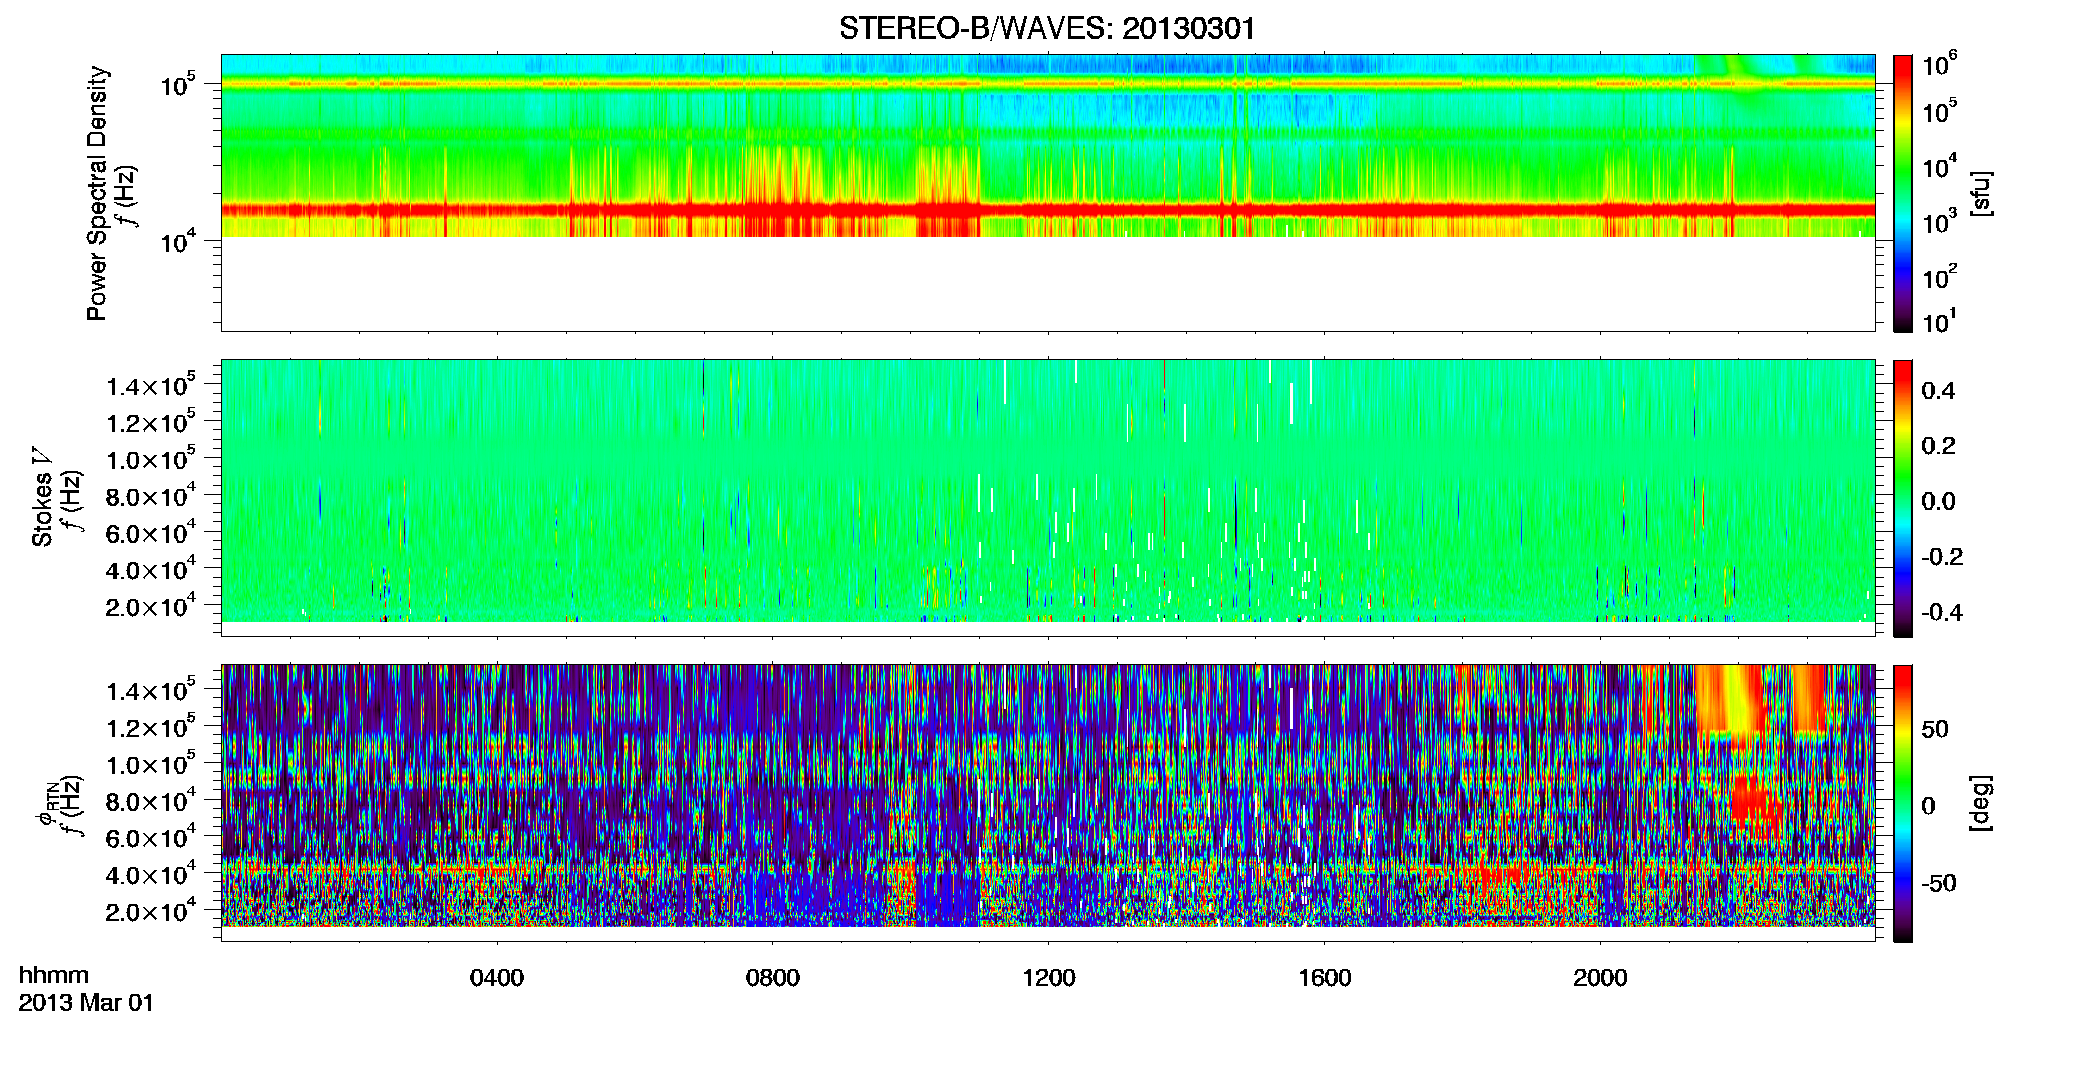The height and width of the screenshot is (1080, 2096).
Task: Pick the φ RTN degrees color bar
Action: (x=1903, y=803)
